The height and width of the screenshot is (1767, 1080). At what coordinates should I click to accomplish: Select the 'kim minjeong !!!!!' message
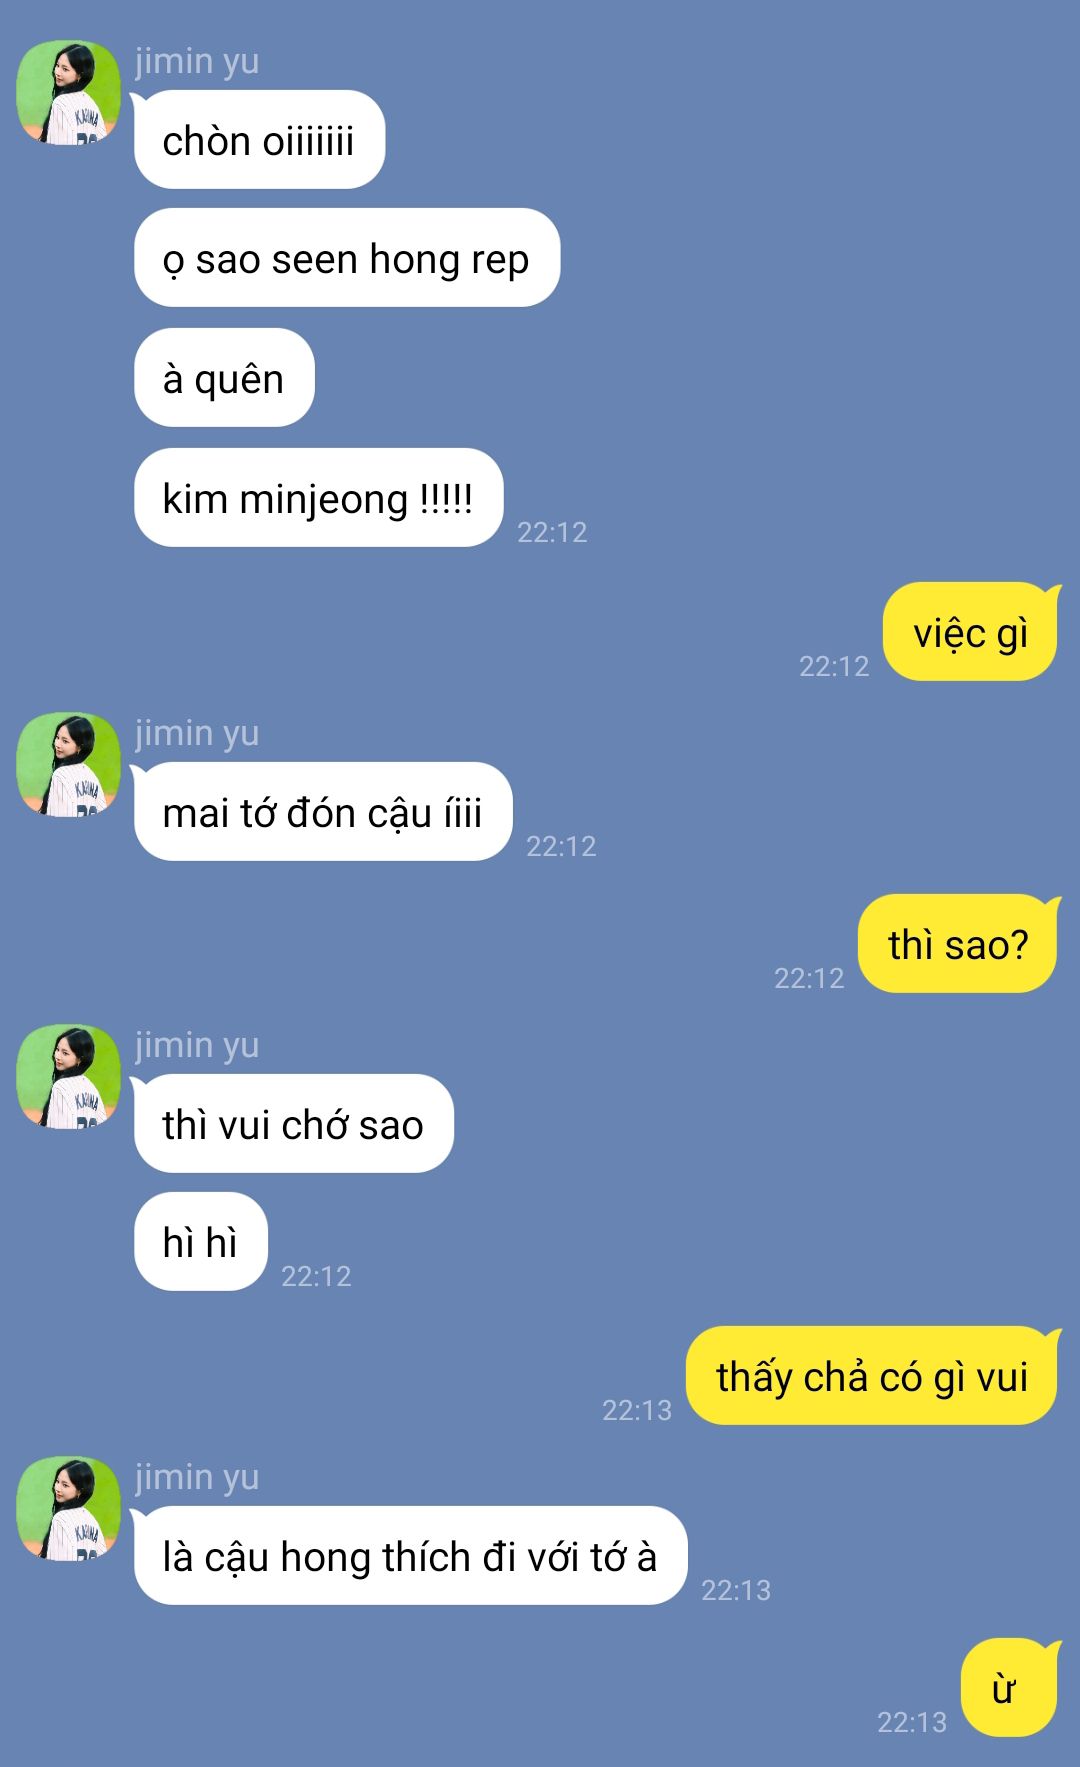318,498
